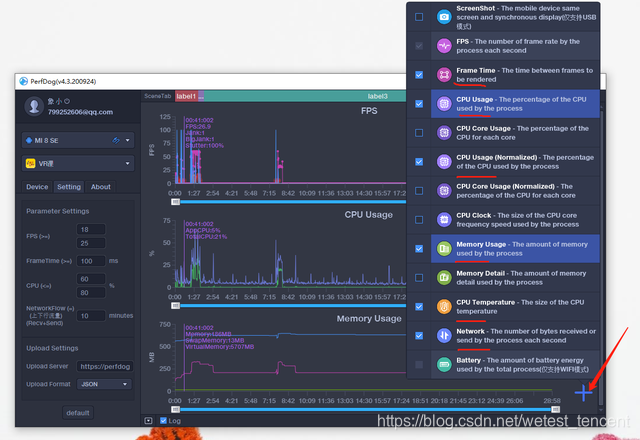The height and width of the screenshot is (440, 640).
Task: Click the Network arrows icon
Action: pyautogui.click(x=444, y=336)
